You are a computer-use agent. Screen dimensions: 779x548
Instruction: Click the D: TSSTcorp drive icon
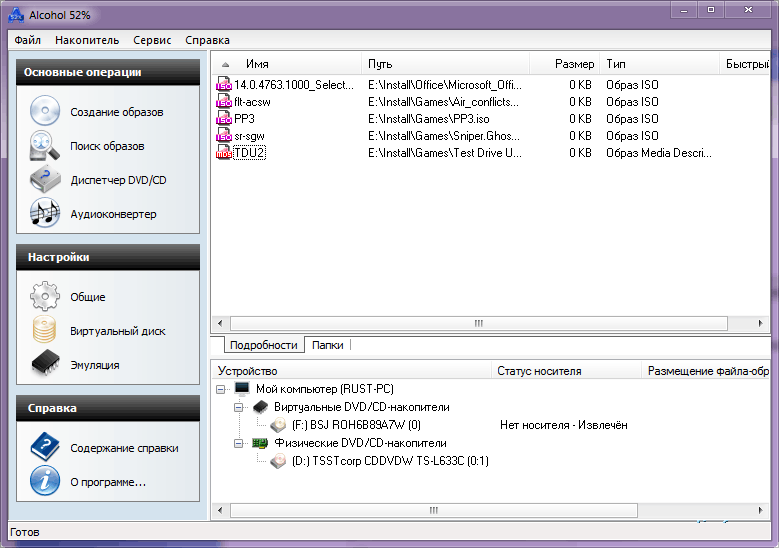pyautogui.click(x=278, y=461)
